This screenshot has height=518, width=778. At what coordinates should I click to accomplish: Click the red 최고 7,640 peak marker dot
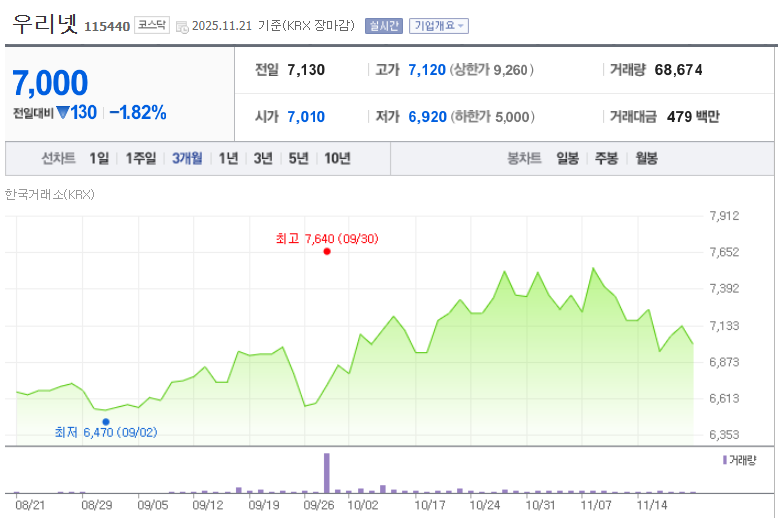327,252
